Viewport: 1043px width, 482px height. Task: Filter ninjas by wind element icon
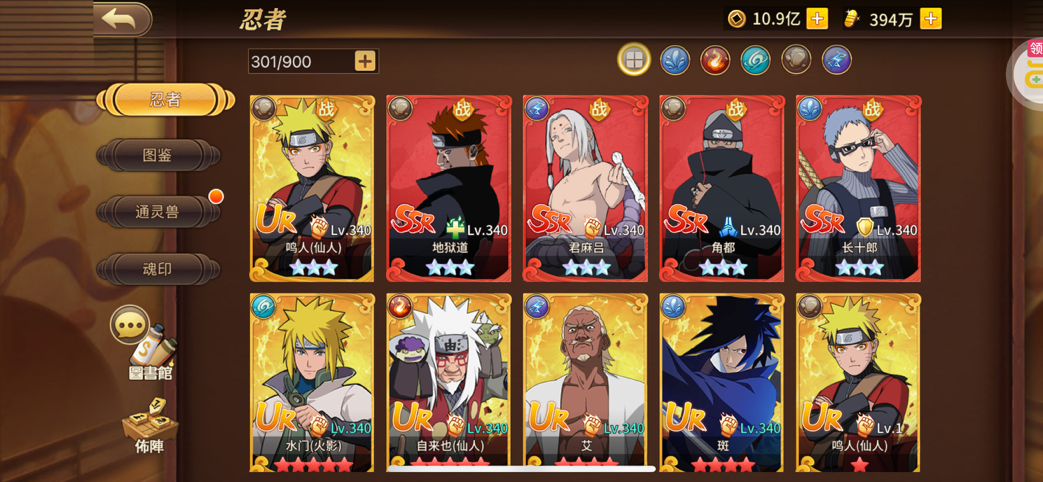(x=756, y=60)
